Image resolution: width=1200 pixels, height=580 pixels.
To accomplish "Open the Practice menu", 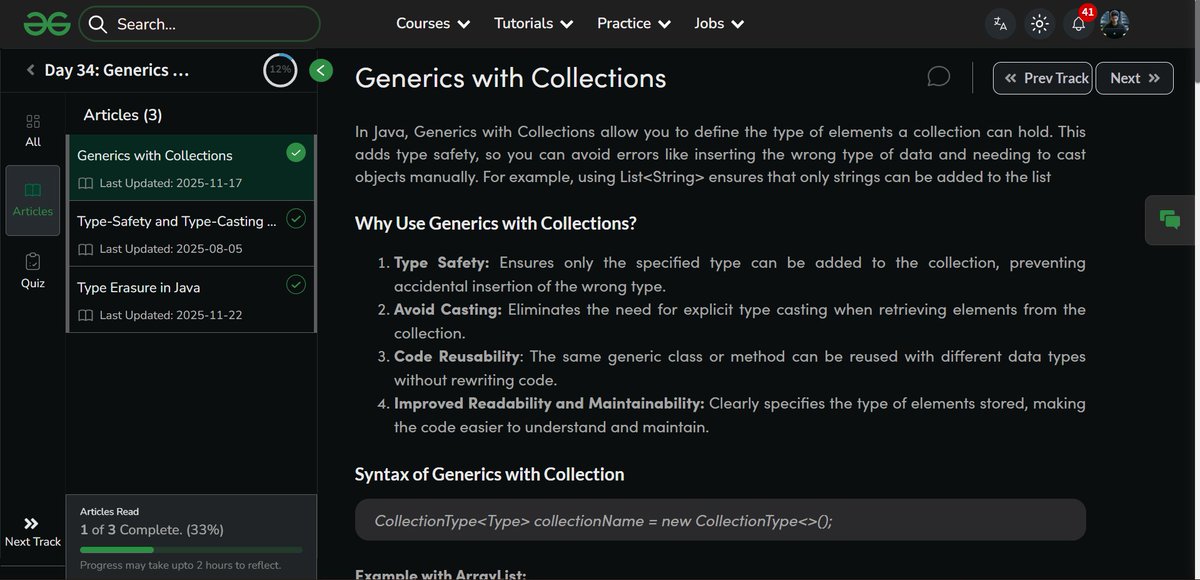I will tap(633, 22).
